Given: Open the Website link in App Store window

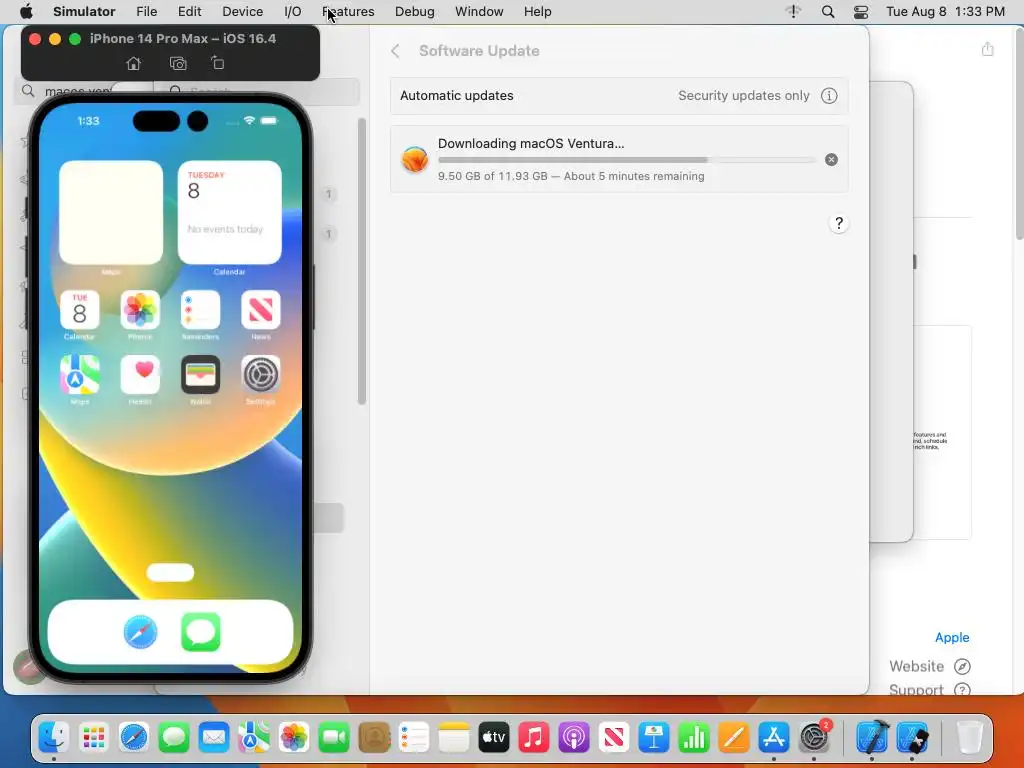Looking at the screenshot, I should (929, 666).
